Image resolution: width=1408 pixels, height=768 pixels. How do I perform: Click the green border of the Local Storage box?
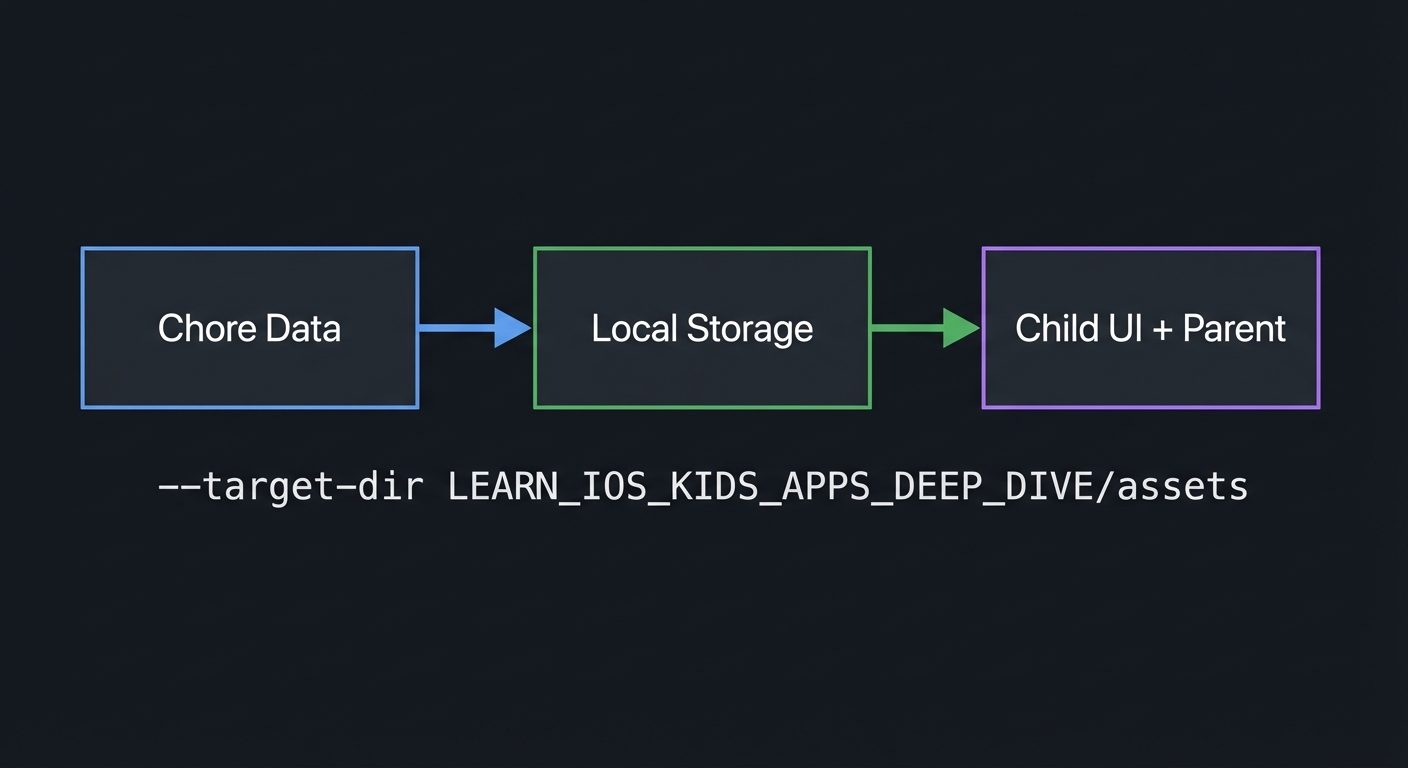tap(702, 249)
